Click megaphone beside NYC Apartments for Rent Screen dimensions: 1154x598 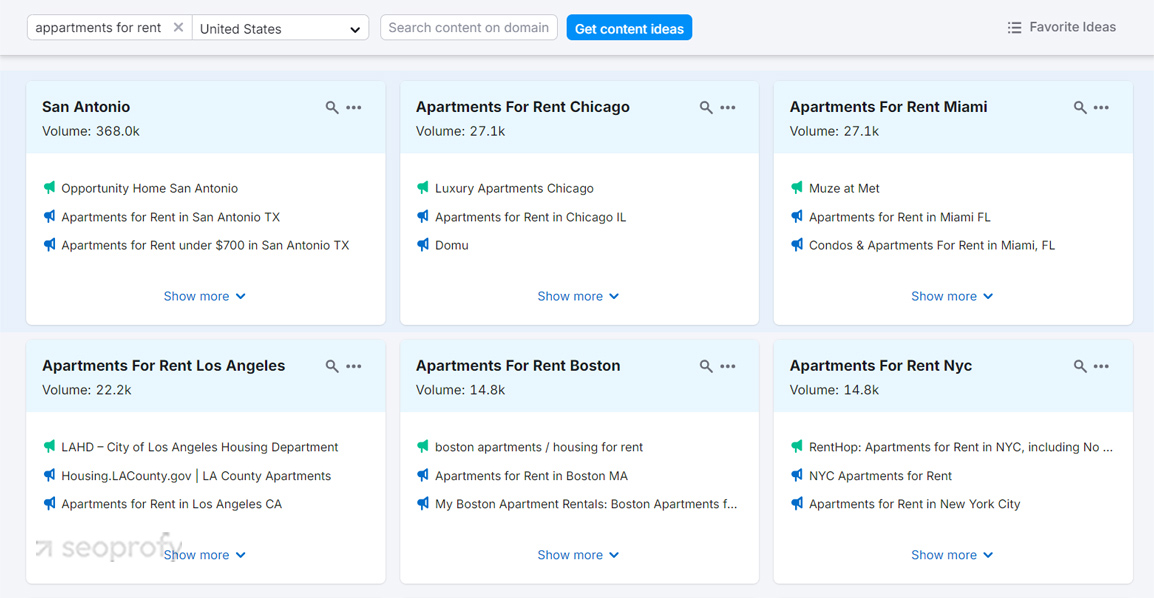[x=796, y=475]
